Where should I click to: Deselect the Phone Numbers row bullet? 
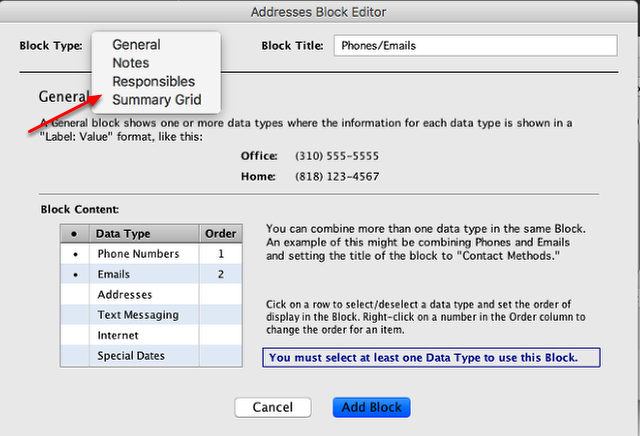click(x=75, y=254)
